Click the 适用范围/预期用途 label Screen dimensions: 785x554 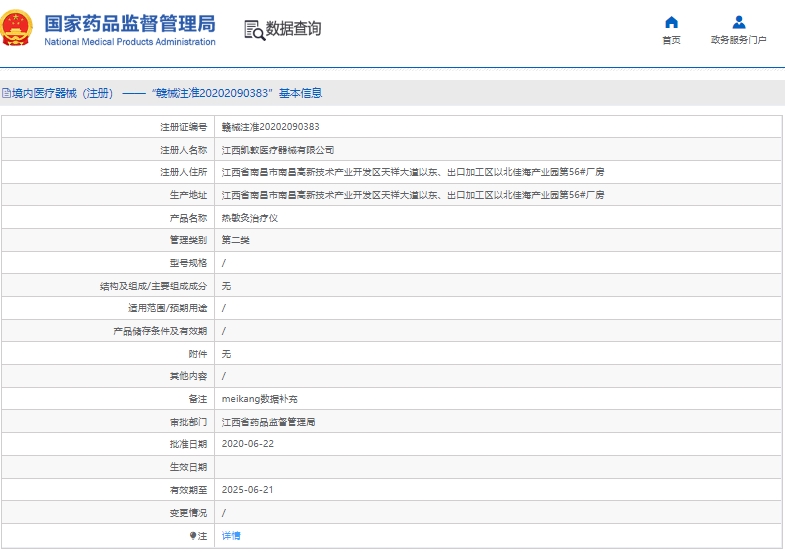coord(167,308)
